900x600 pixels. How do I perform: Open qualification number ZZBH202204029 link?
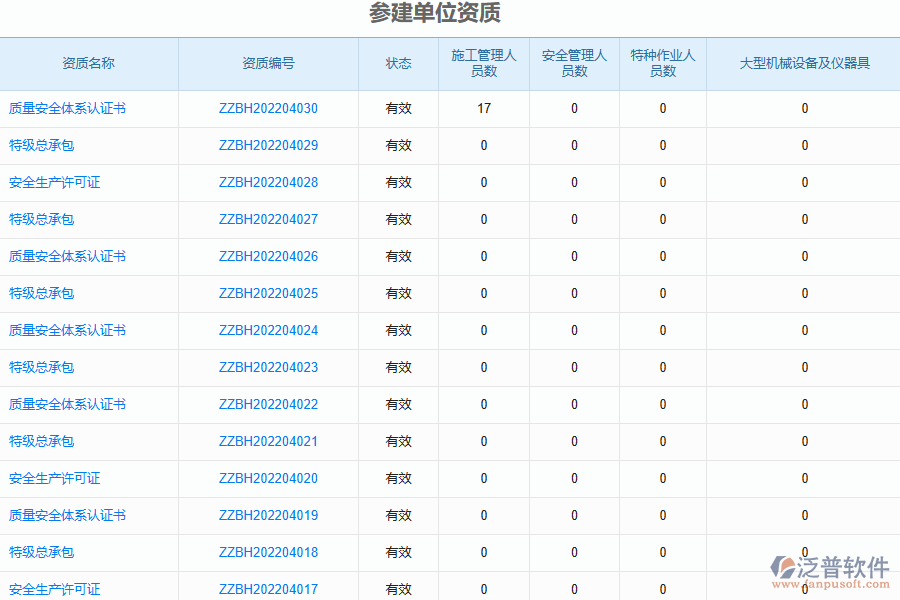[x=268, y=146]
